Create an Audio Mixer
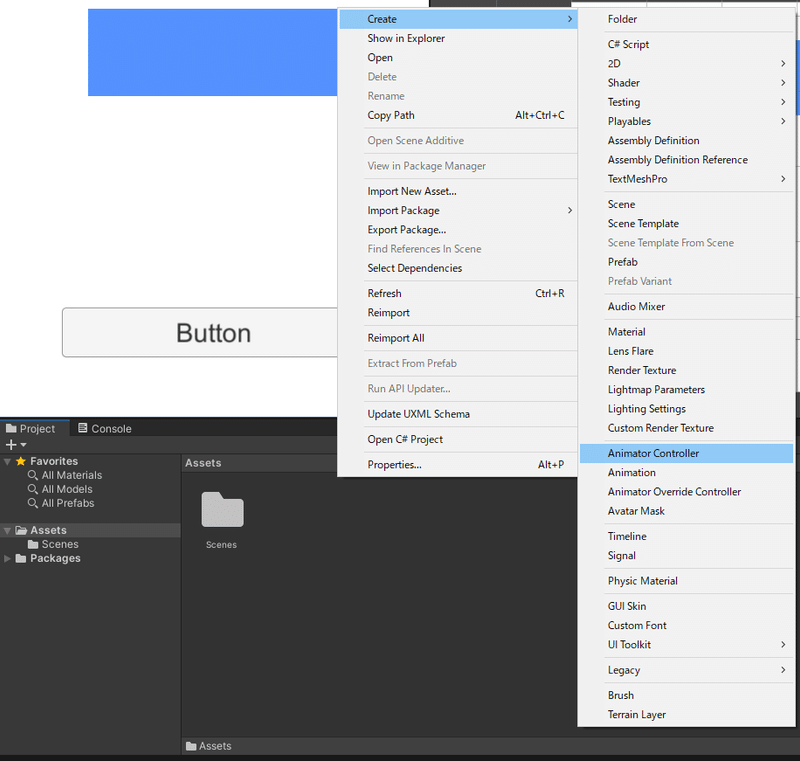 (x=686, y=307)
